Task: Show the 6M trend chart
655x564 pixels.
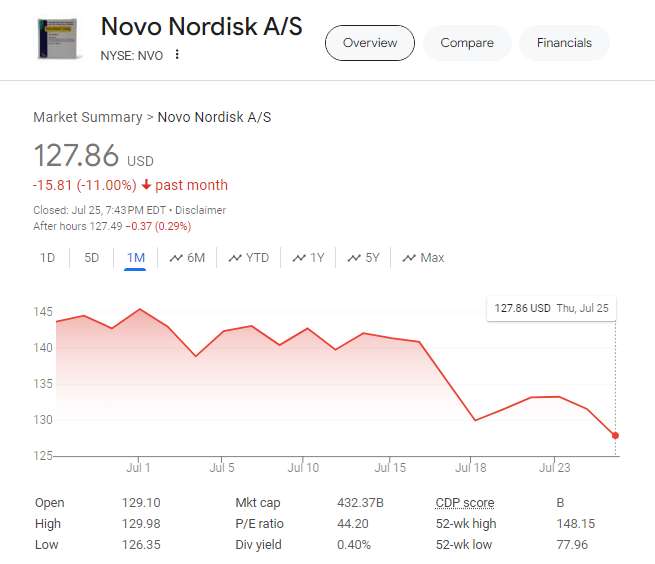Action: (187, 258)
